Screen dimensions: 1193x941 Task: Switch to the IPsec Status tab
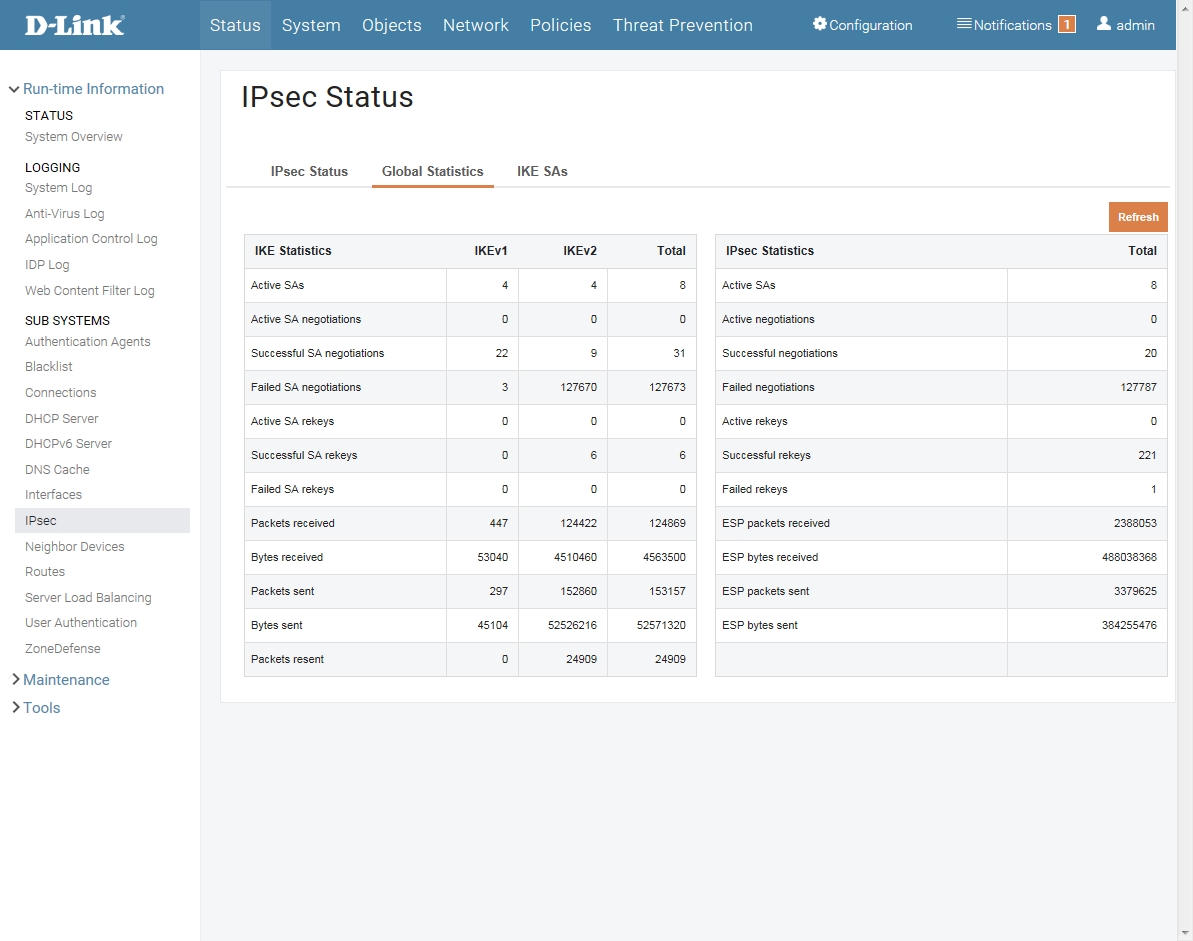tap(309, 171)
